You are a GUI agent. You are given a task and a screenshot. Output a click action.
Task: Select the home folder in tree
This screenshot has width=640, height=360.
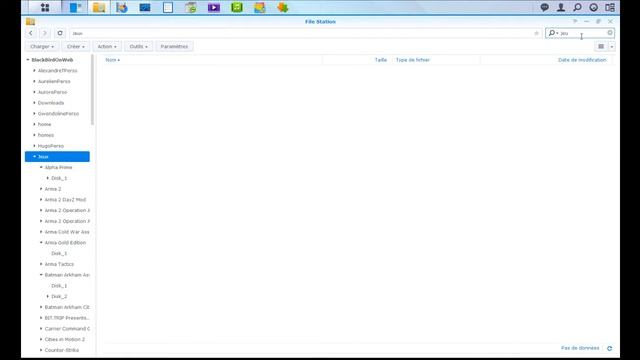[44, 124]
